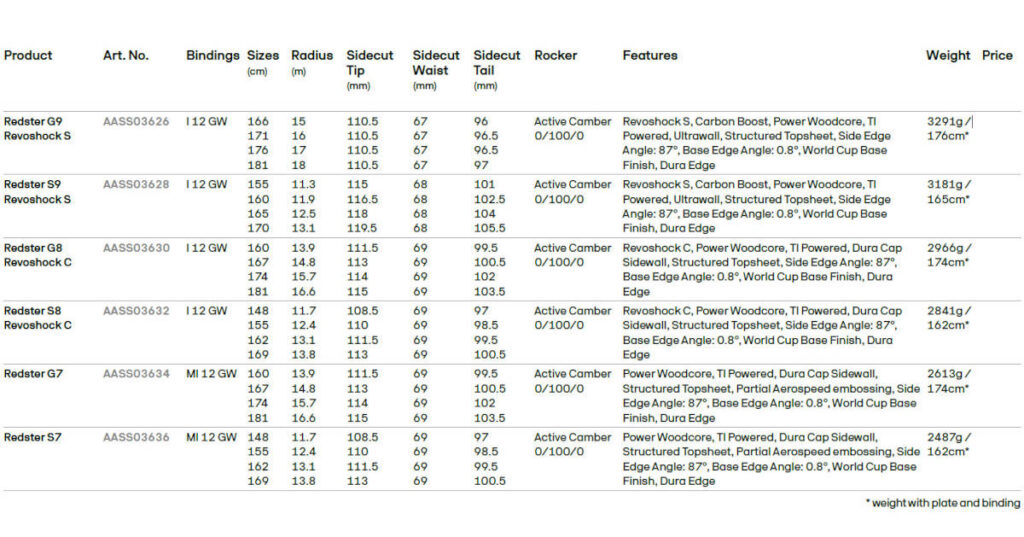
Task: Click the Product column header
Action: (x=28, y=56)
